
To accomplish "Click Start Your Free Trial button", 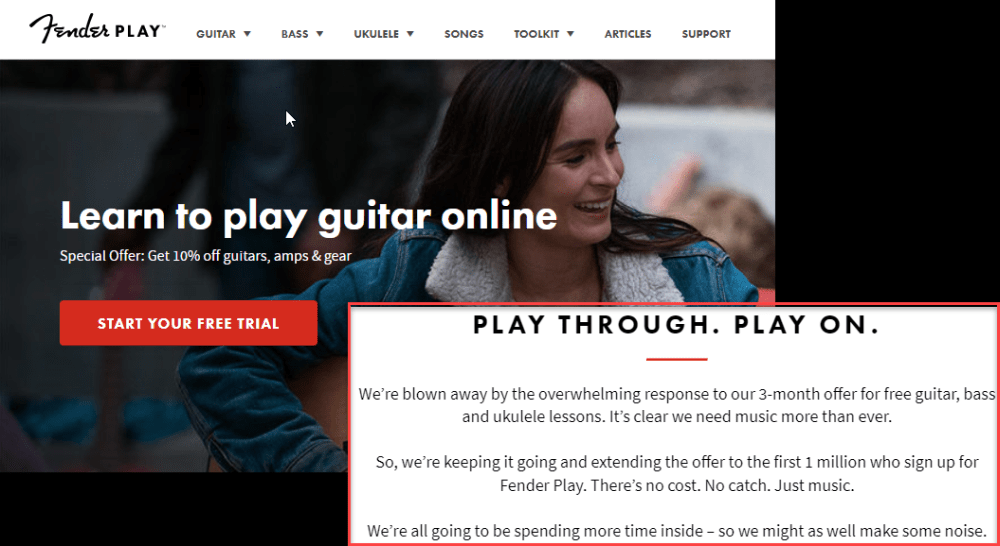I will (188, 323).
